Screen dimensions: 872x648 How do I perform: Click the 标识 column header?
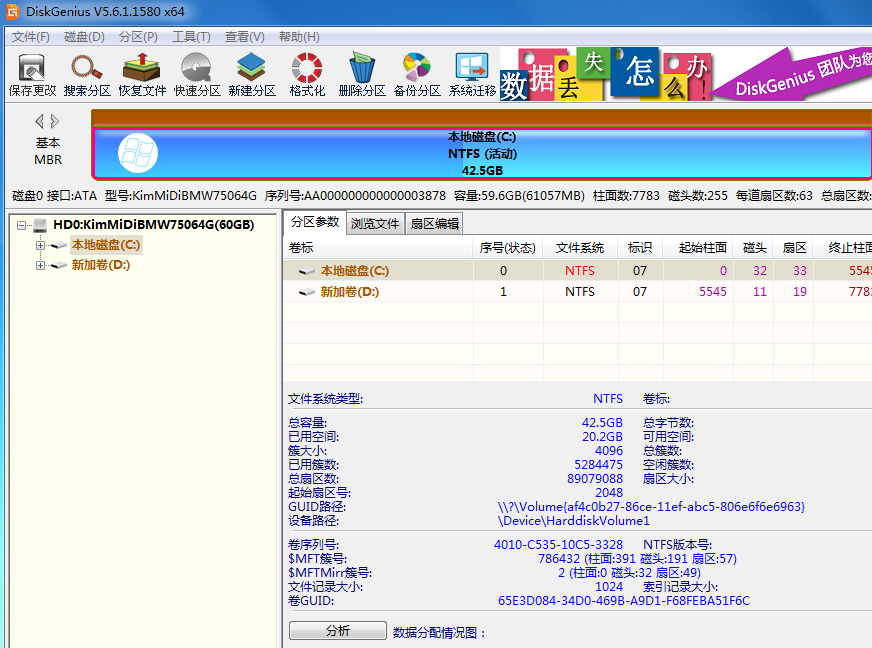pyautogui.click(x=640, y=248)
